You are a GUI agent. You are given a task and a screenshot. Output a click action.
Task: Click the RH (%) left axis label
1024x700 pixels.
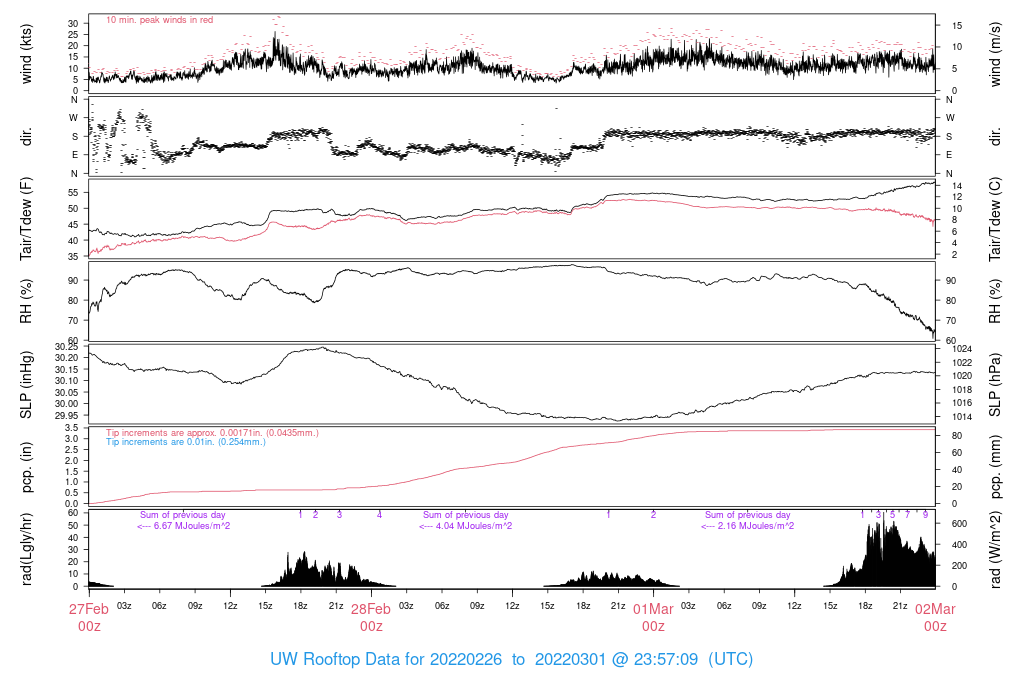pos(26,301)
